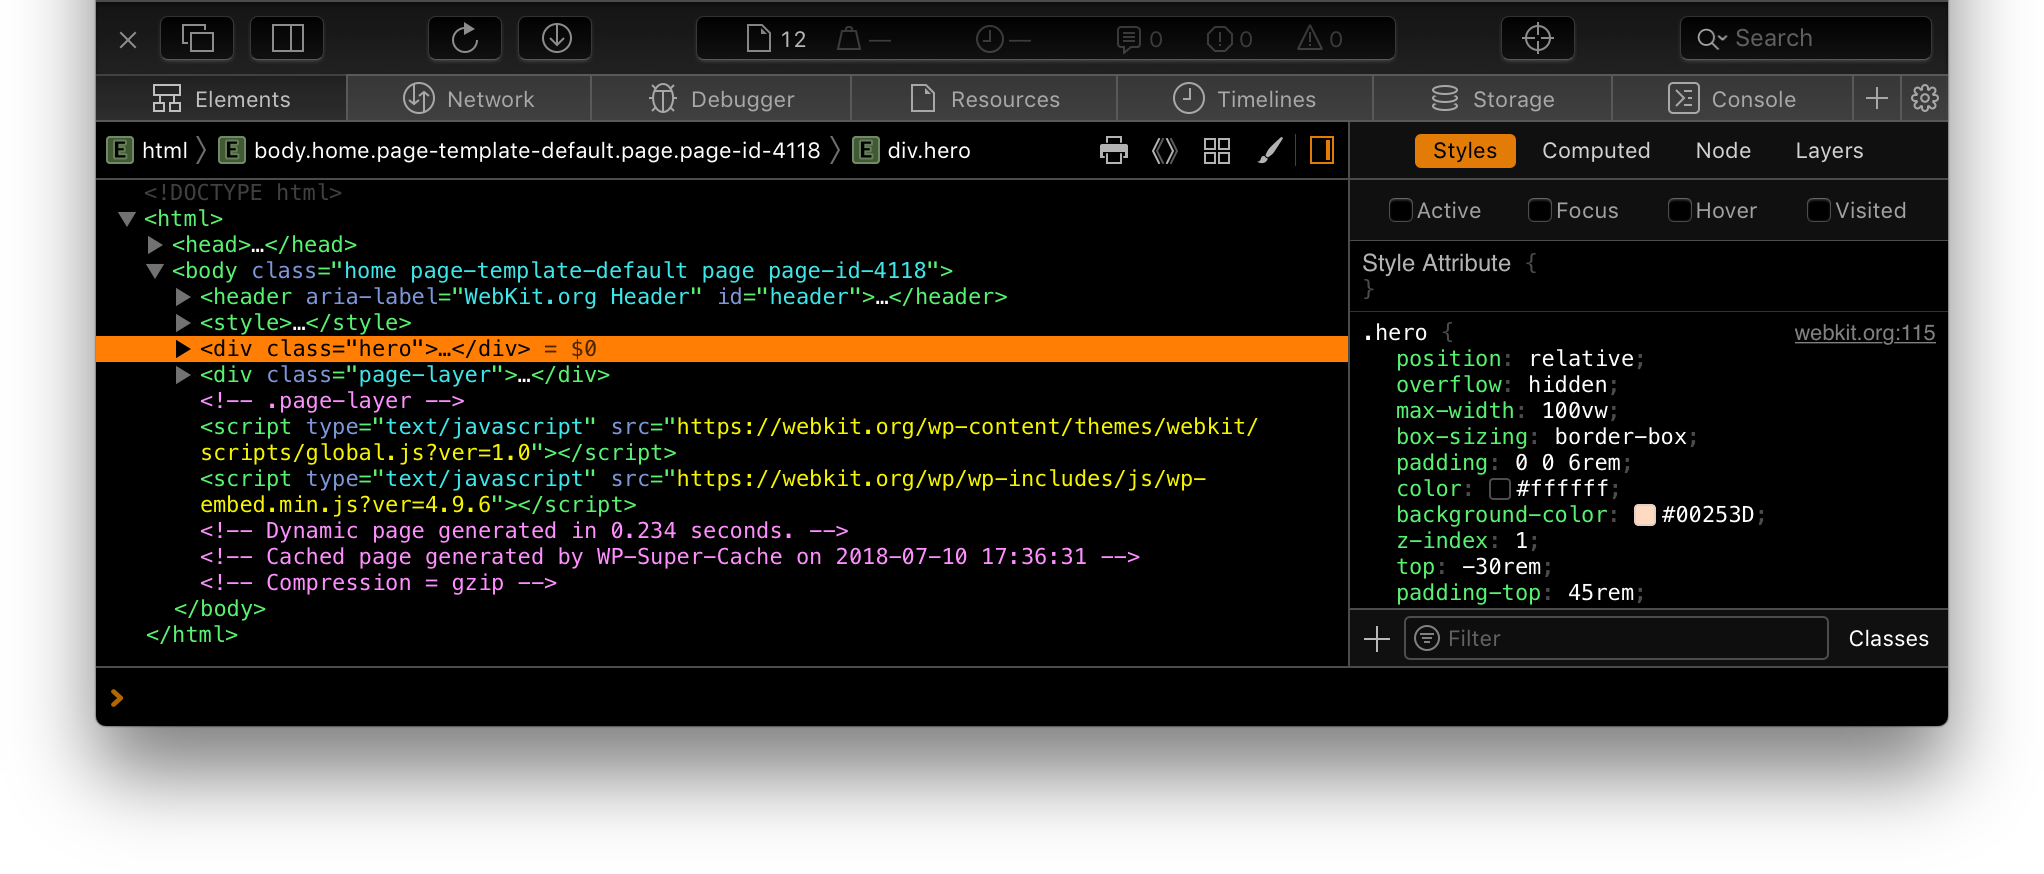
Task: Click the padding-top: 45rem property
Action: click(1520, 593)
